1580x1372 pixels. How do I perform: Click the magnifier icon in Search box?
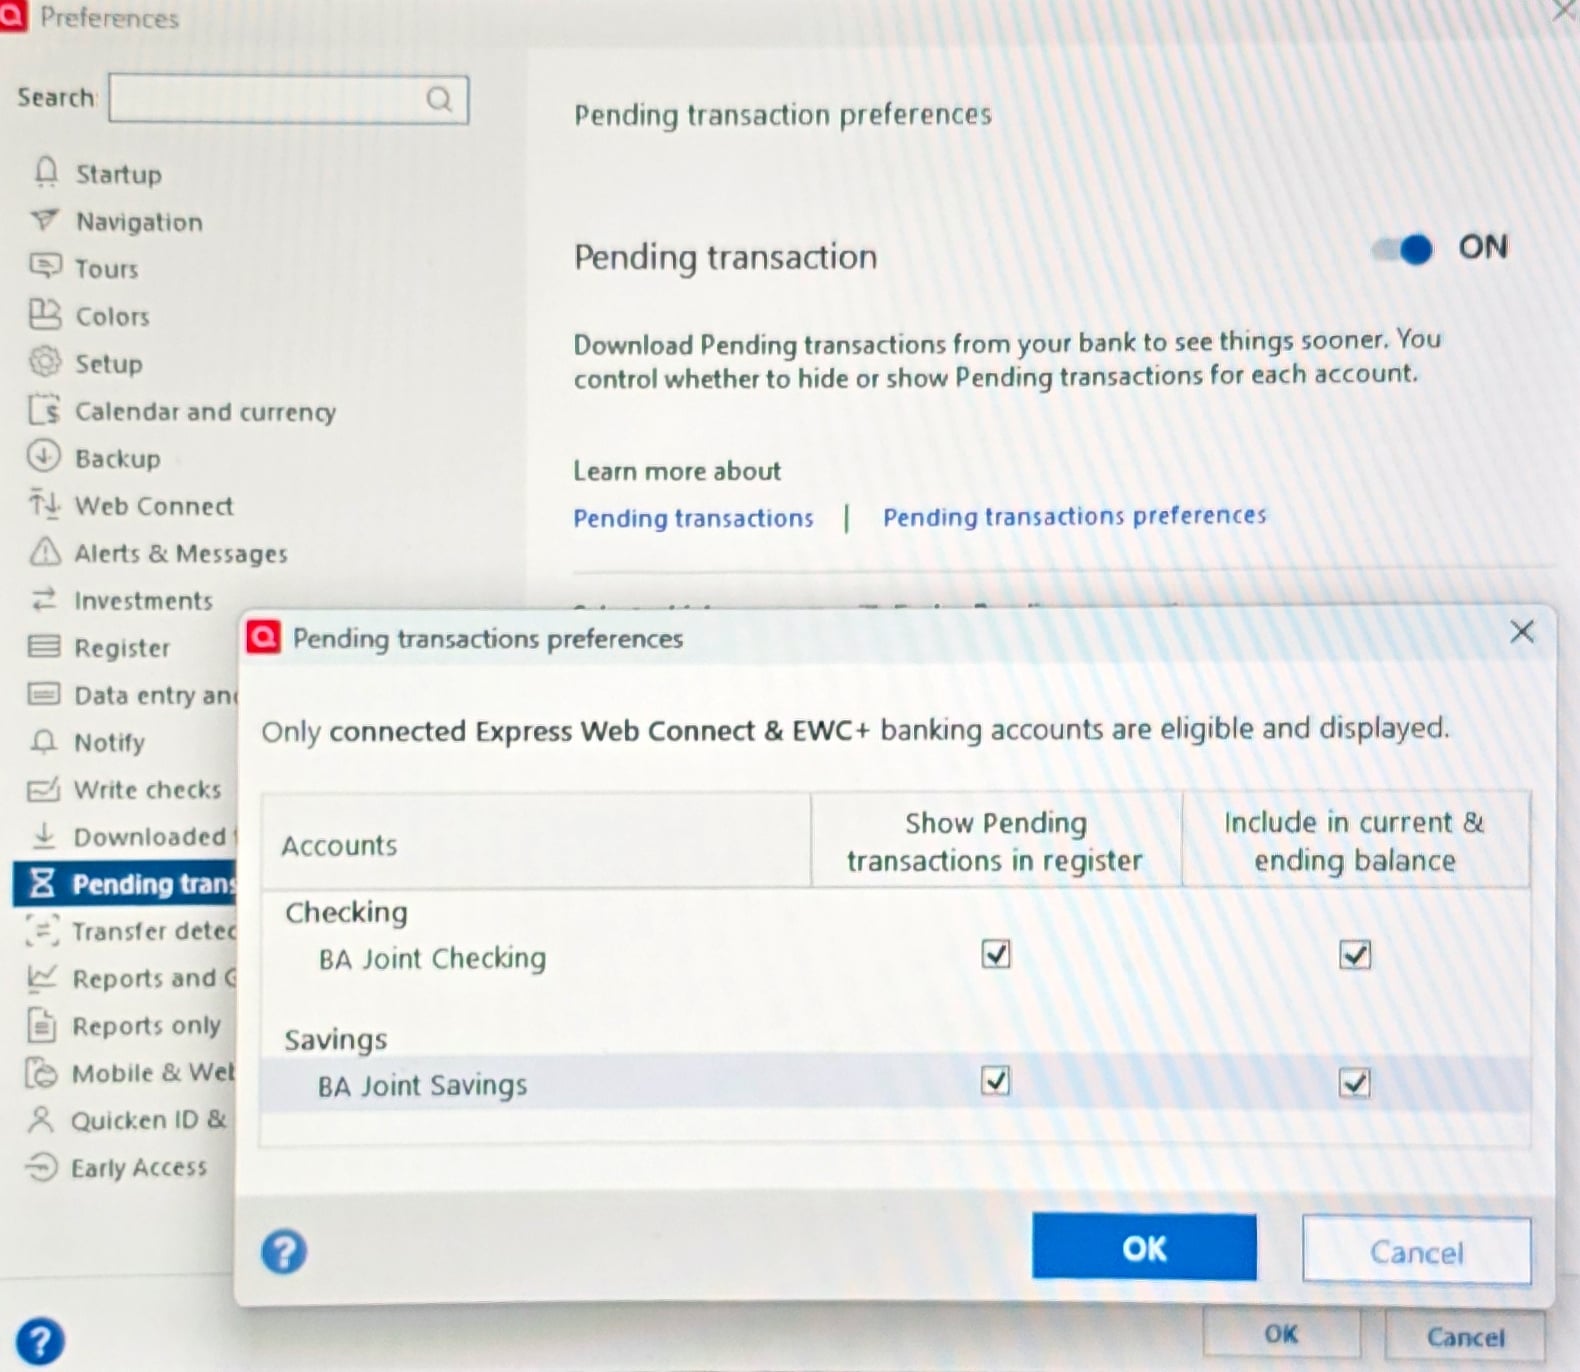tap(439, 98)
